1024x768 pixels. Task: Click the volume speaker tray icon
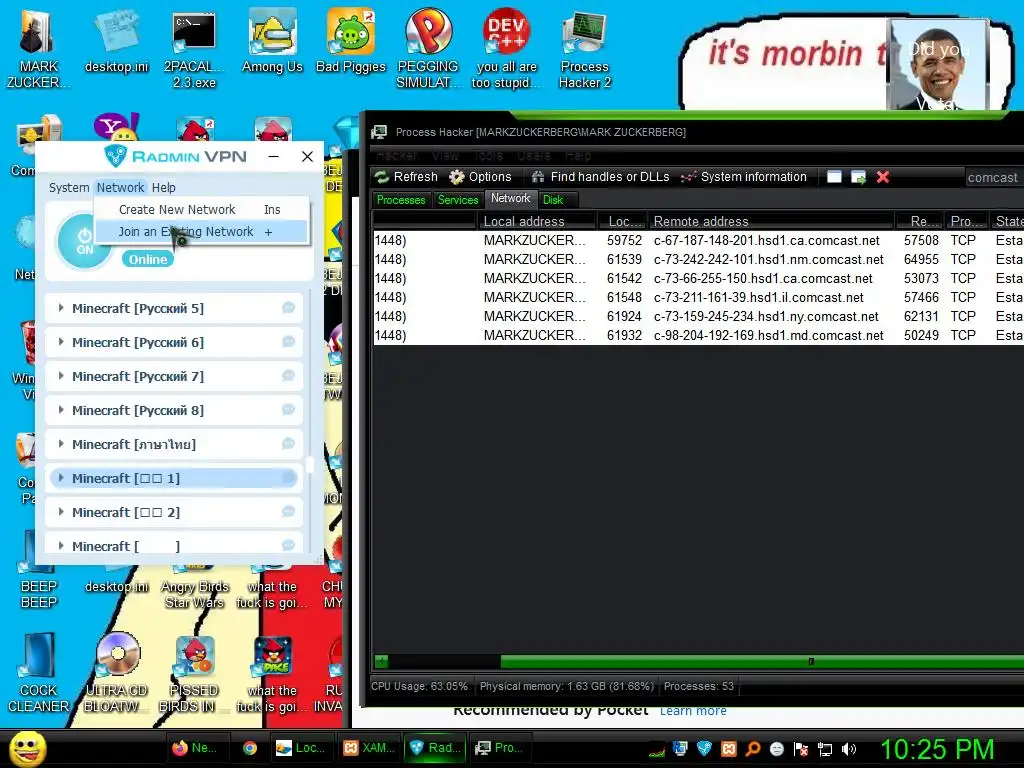coord(848,749)
